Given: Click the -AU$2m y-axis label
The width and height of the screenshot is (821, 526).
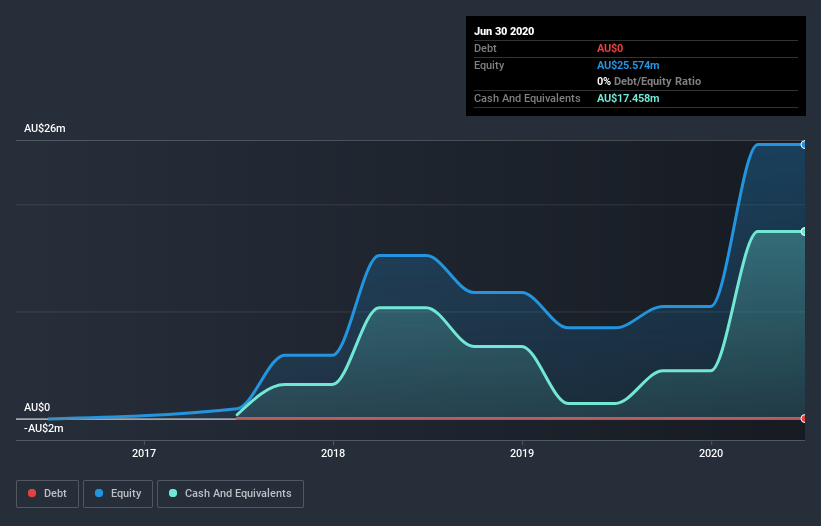Looking at the screenshot, I should 43,429.
